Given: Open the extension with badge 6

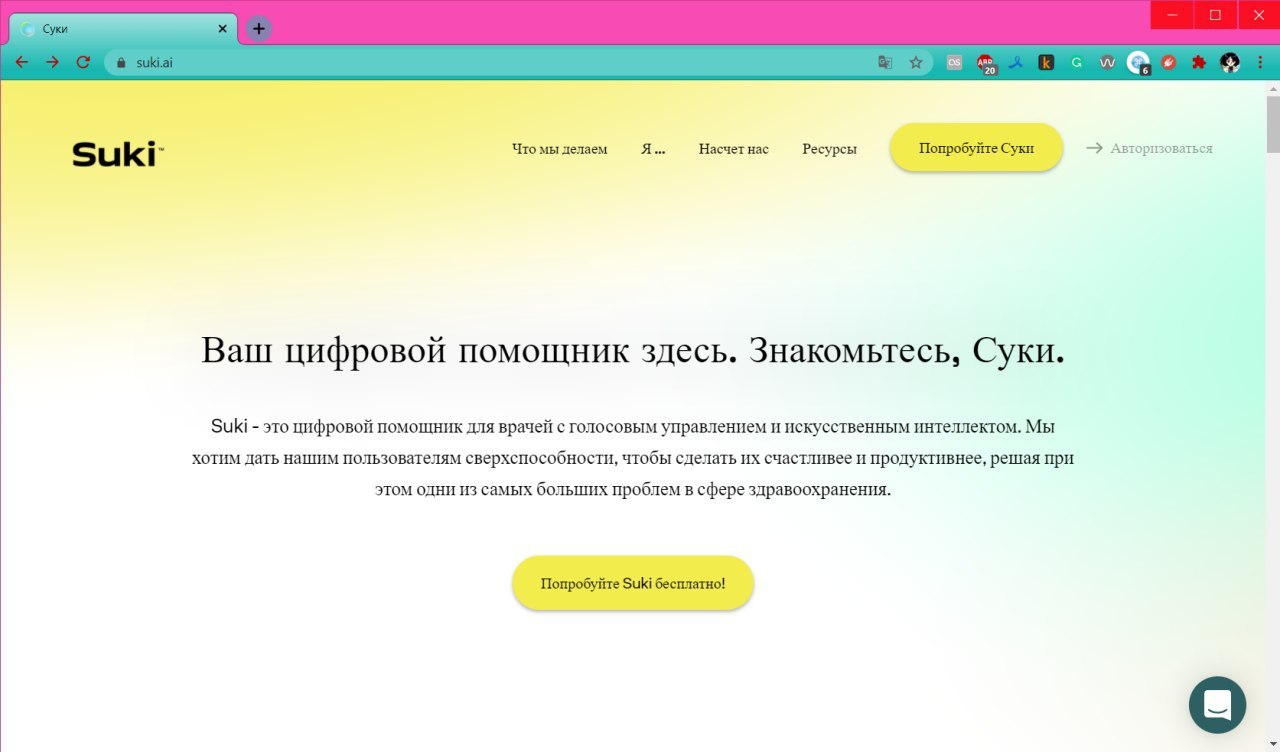Looking at the screenshot, I should 1138,63.
